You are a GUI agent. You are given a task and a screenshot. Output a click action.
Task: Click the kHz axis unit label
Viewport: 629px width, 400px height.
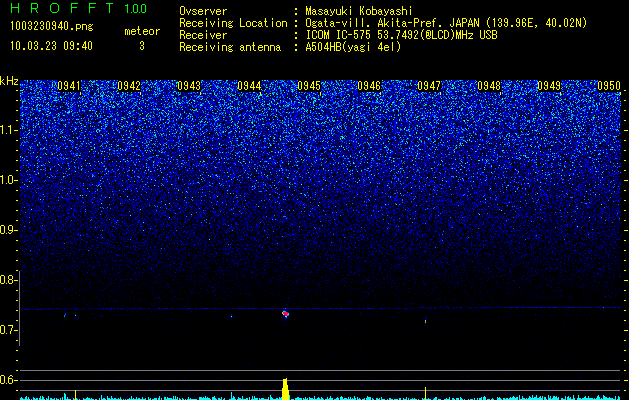[x=9, y=81]
